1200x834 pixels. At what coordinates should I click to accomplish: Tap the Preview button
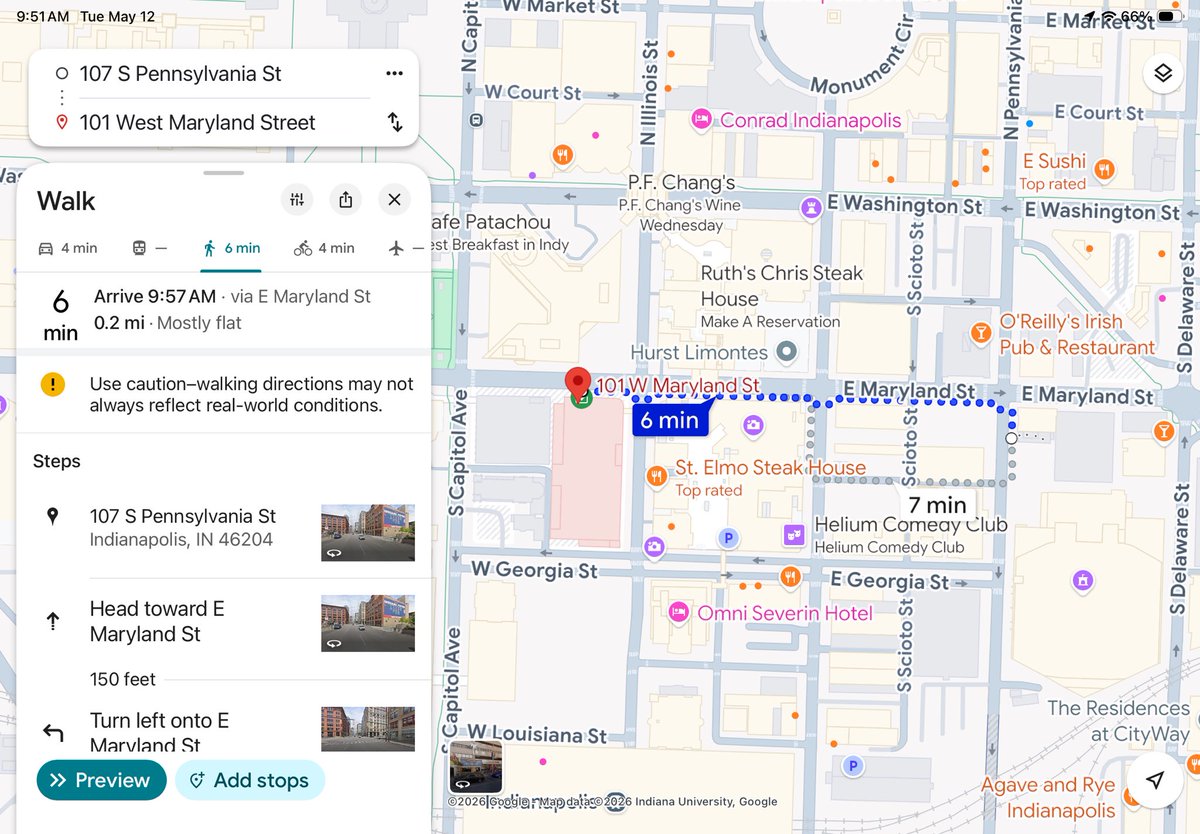(x=101, y=780)
